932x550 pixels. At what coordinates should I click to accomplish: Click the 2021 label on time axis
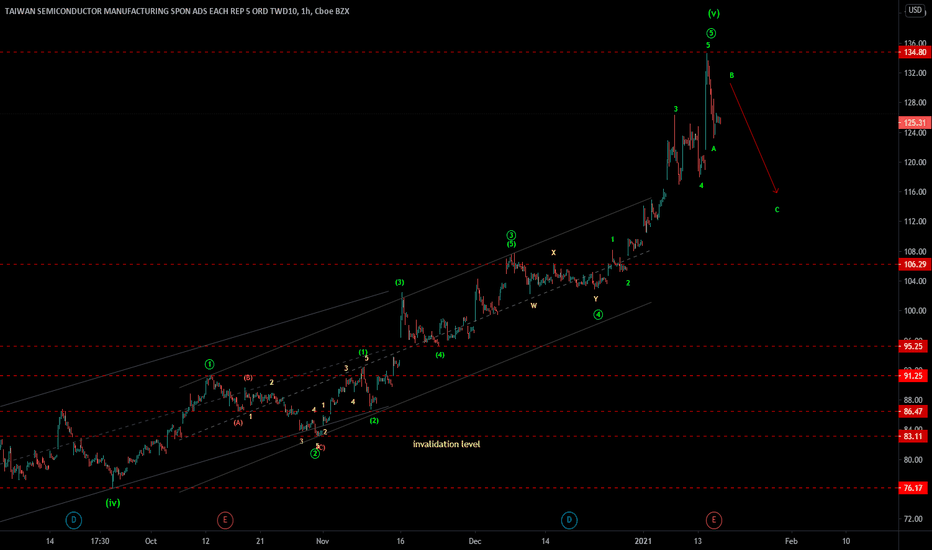[x=643, y=541]
